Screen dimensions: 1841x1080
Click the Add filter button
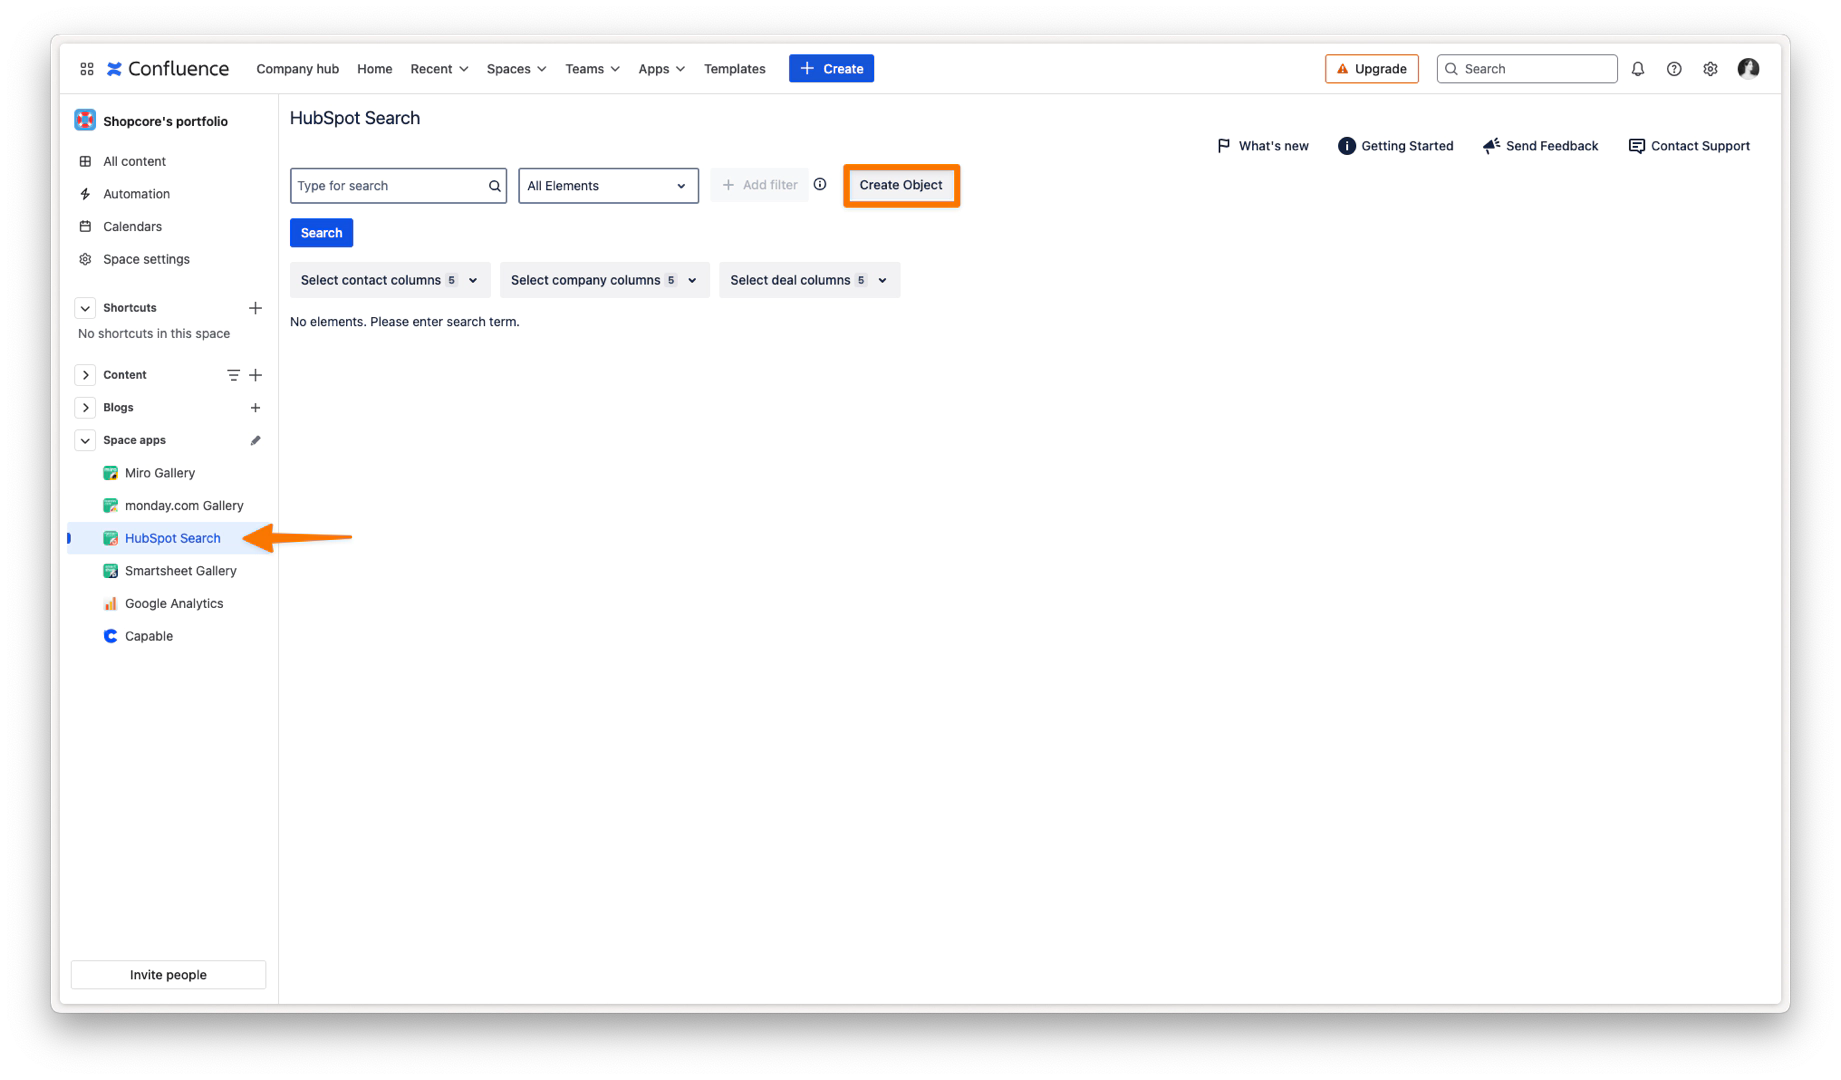tap(759, 185)
